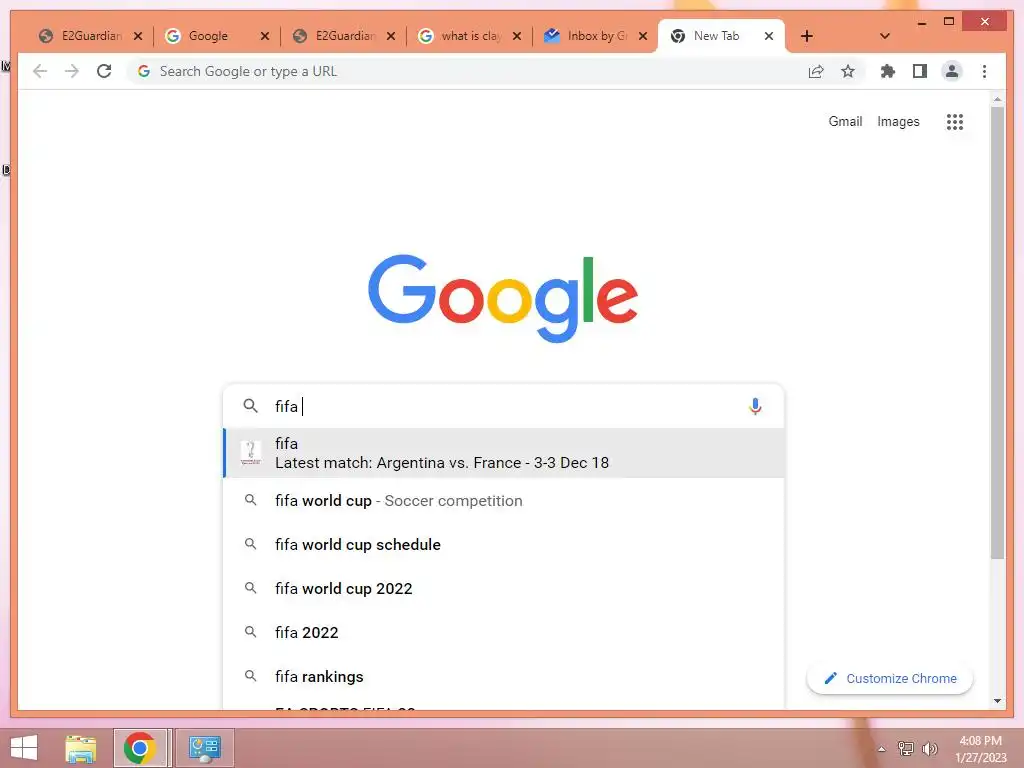Select the 'fifa rankings' suggestion
Screen dimensions: 1024x768
click(503, 677)
